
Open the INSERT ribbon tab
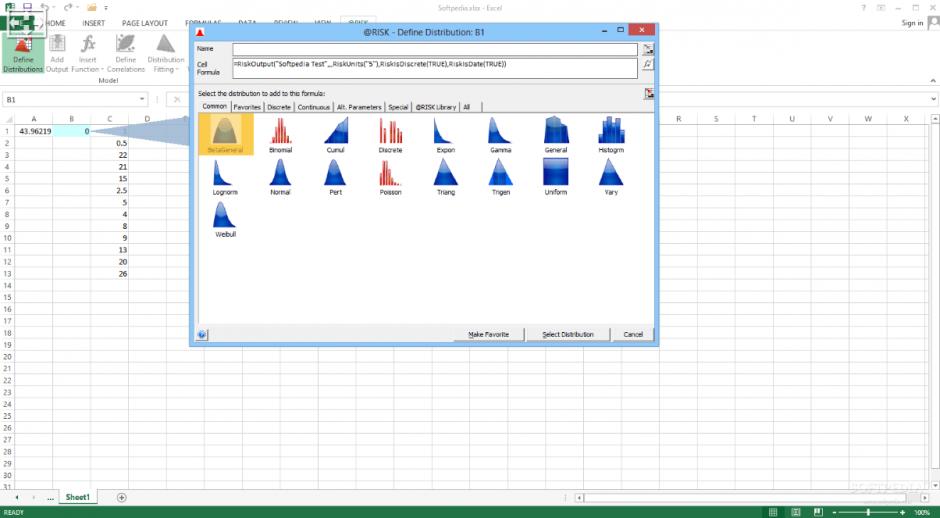(94, 23)
